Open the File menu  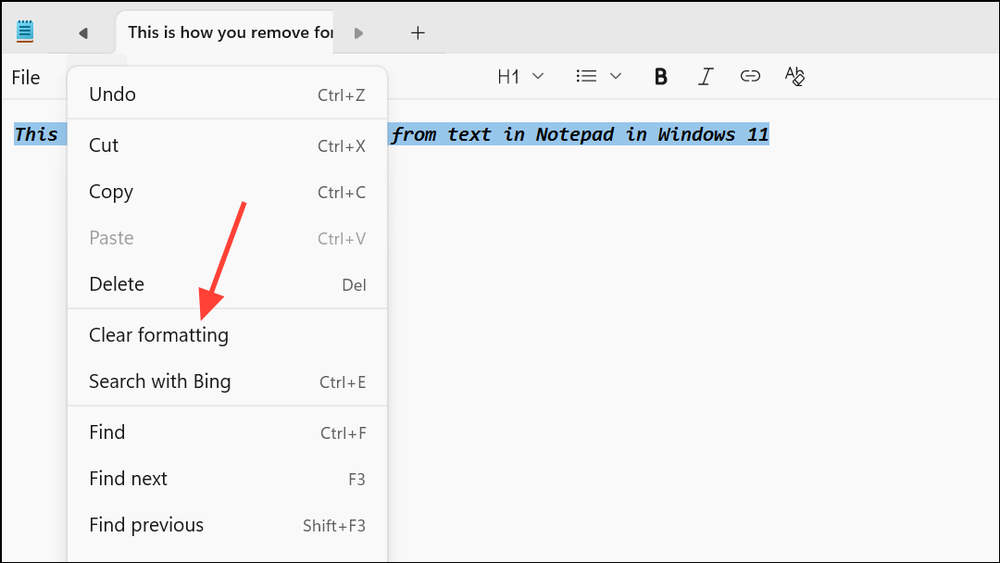tap(26, 77)
